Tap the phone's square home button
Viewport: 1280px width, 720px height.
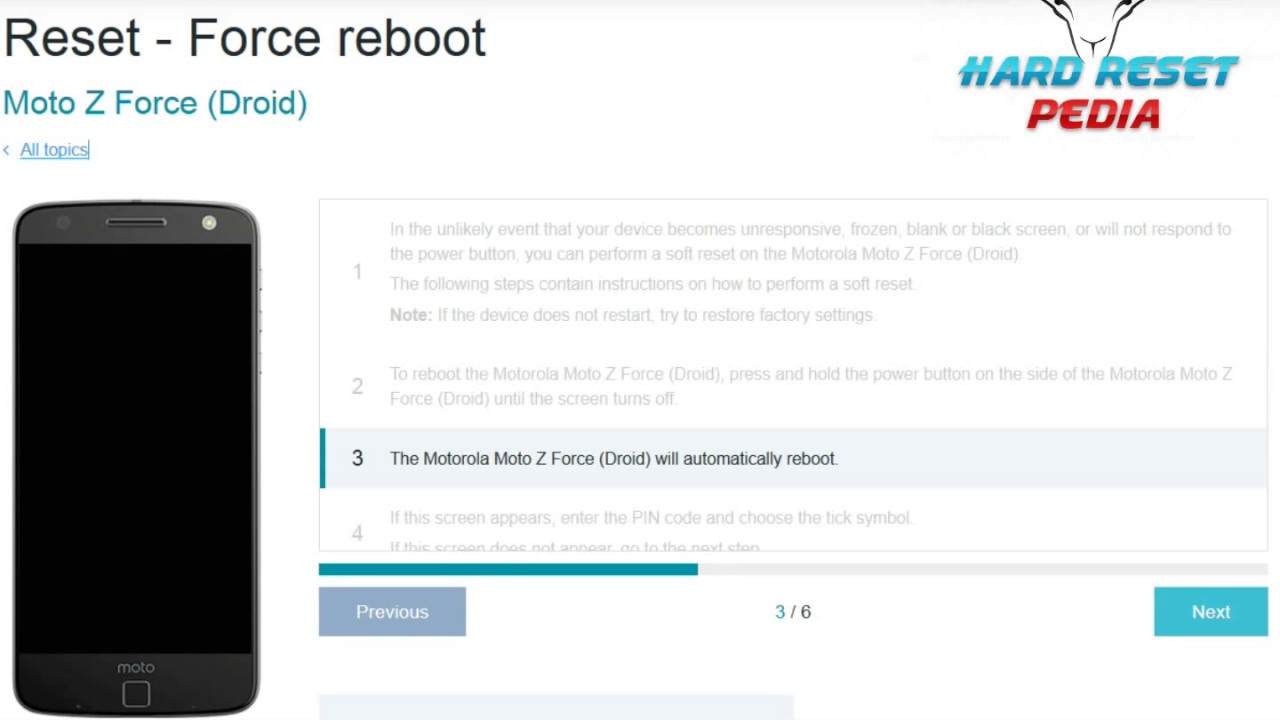(x=136, y=693)
